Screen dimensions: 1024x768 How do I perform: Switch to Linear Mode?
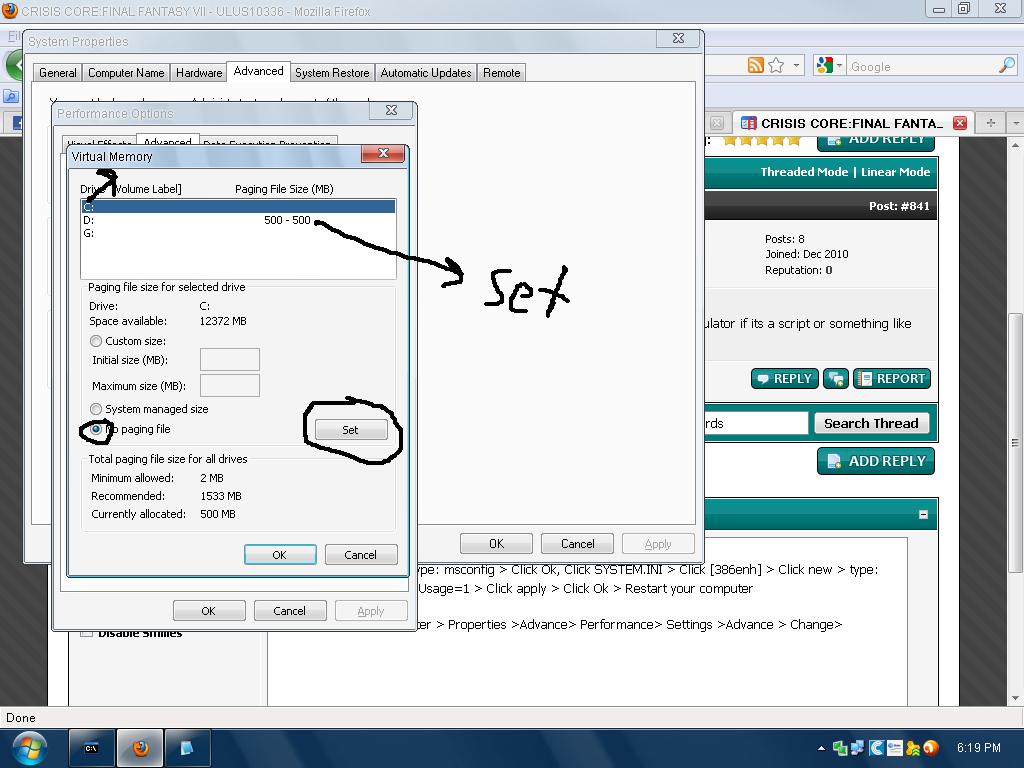895,172
